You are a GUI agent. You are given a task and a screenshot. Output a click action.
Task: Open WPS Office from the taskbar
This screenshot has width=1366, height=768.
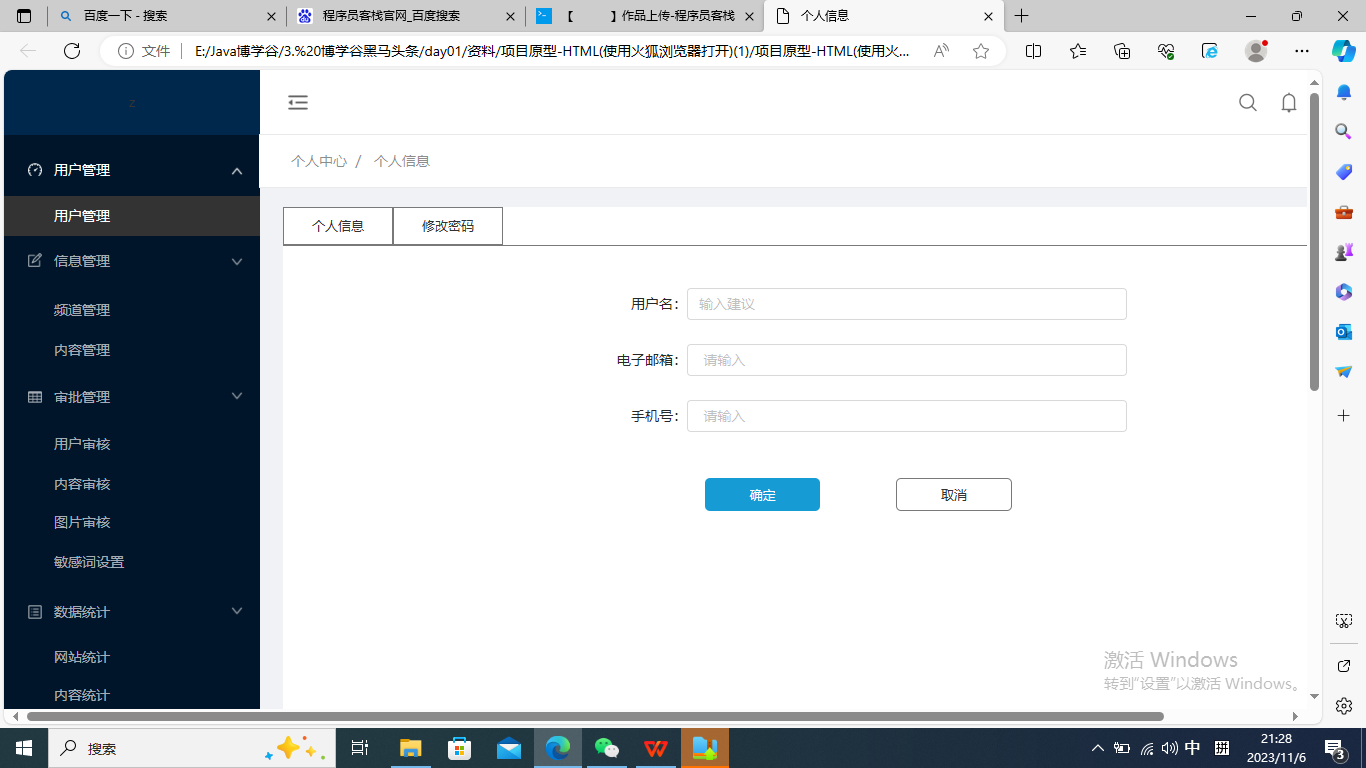coord(656,748)
